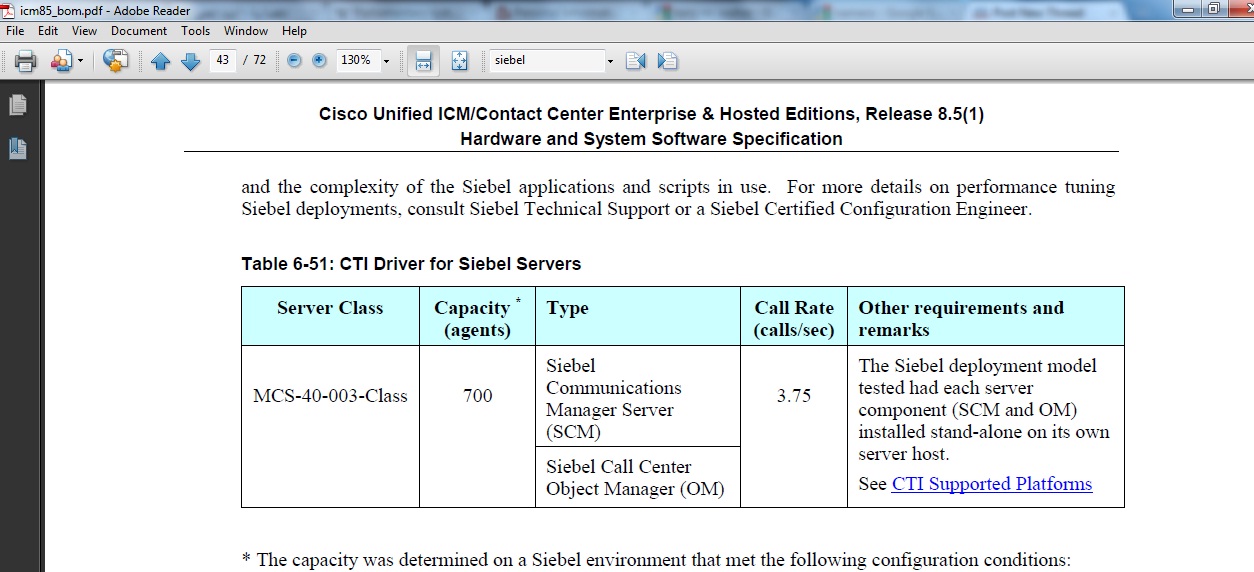Open the Bookmarks panel icon in sidebar
1254x572 pixels.
(x=18, y=149)
